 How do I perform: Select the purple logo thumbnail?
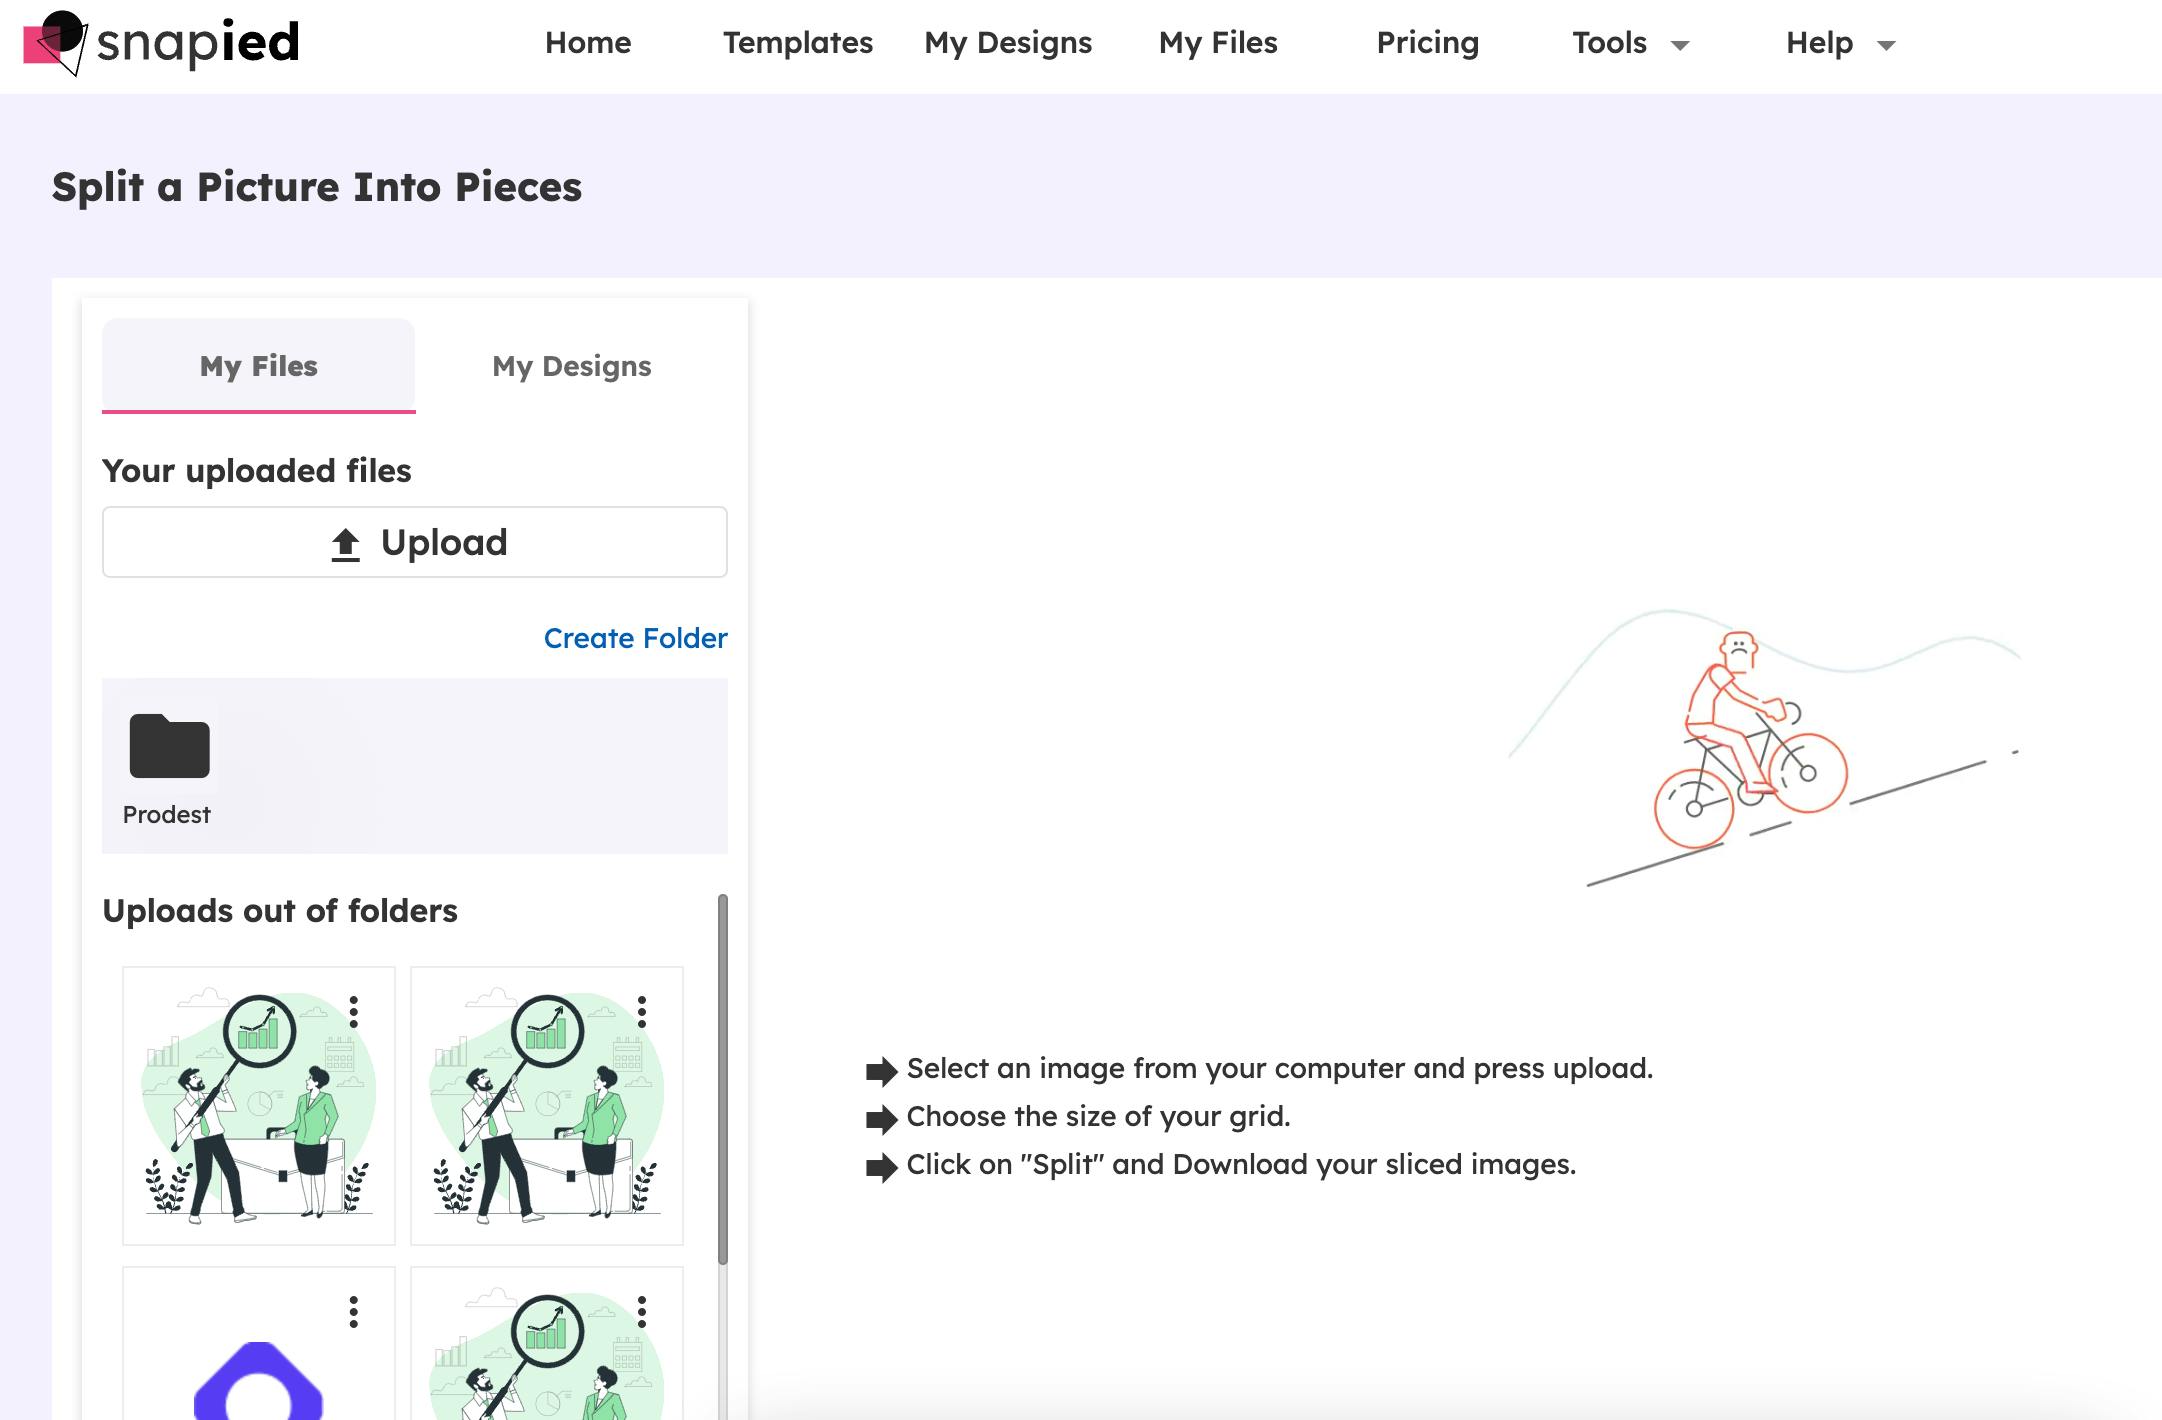tap(259, 1344)
